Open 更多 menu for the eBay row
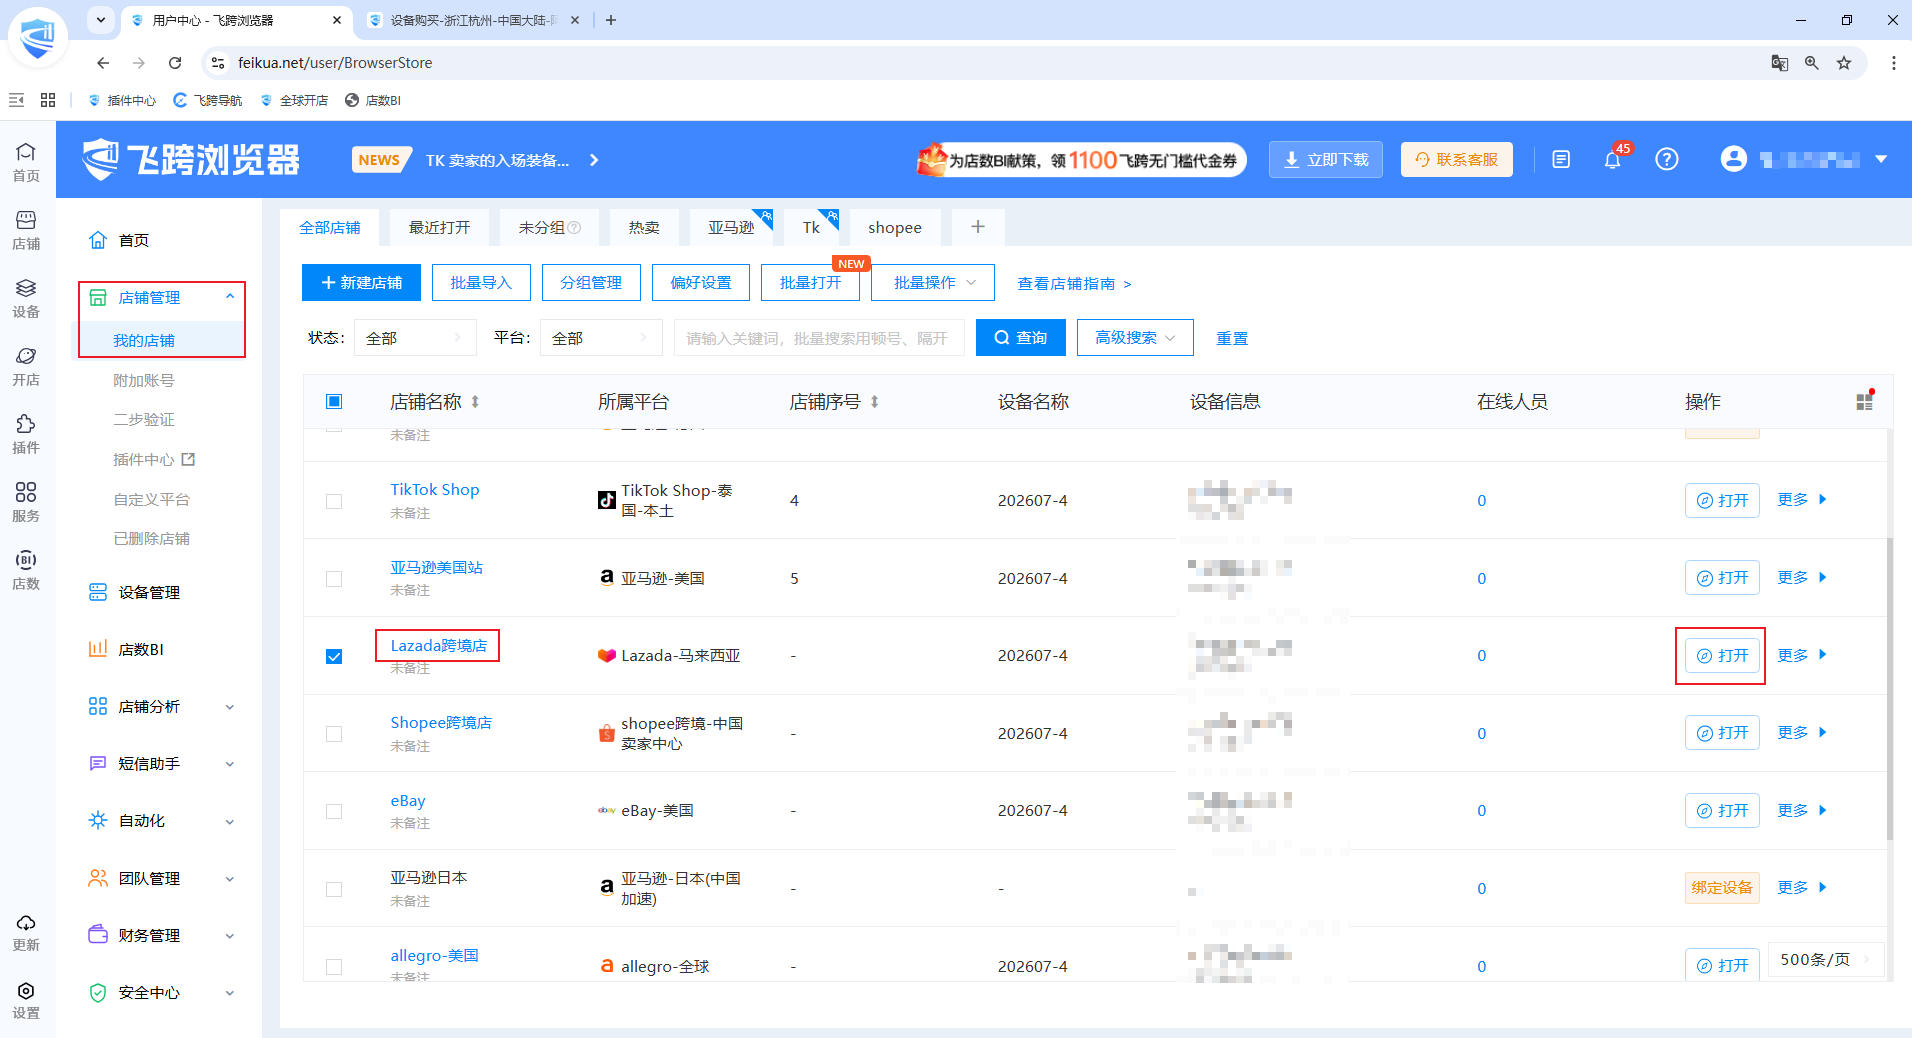1912x1038 pixels. click(1802, 810)
